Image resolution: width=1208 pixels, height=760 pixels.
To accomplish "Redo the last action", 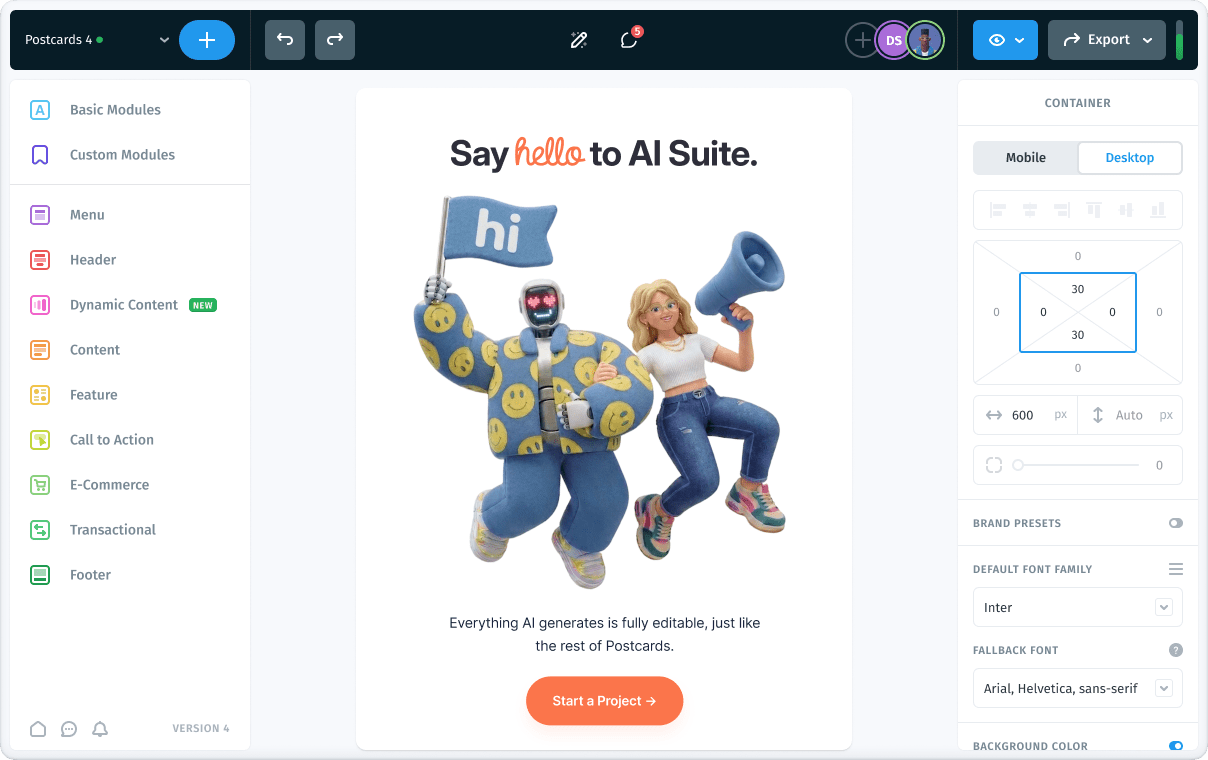I will [335, 40].
